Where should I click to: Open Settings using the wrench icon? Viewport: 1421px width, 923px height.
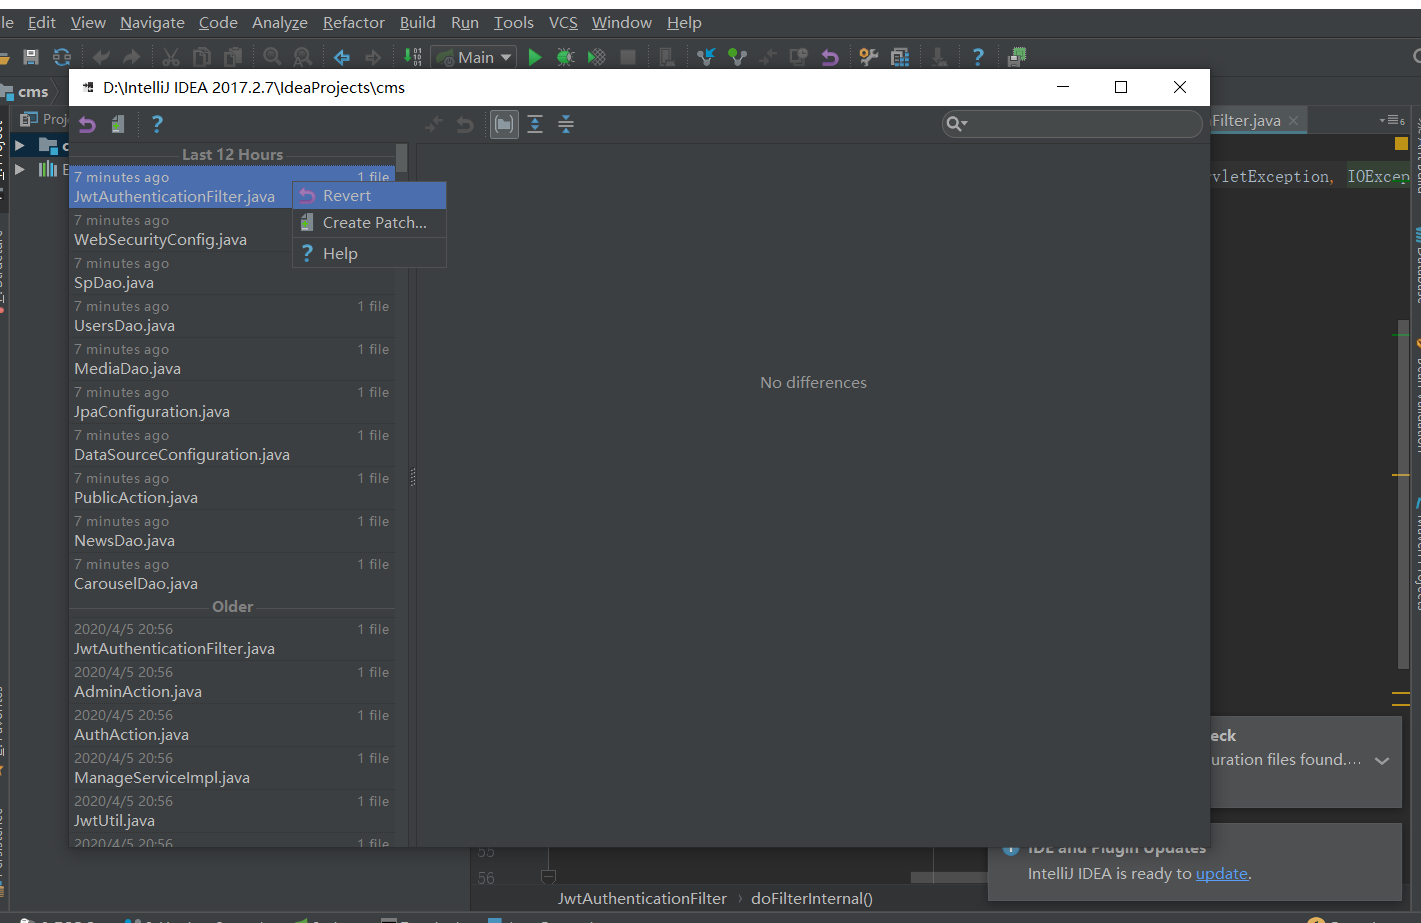[x=870, y=57]
